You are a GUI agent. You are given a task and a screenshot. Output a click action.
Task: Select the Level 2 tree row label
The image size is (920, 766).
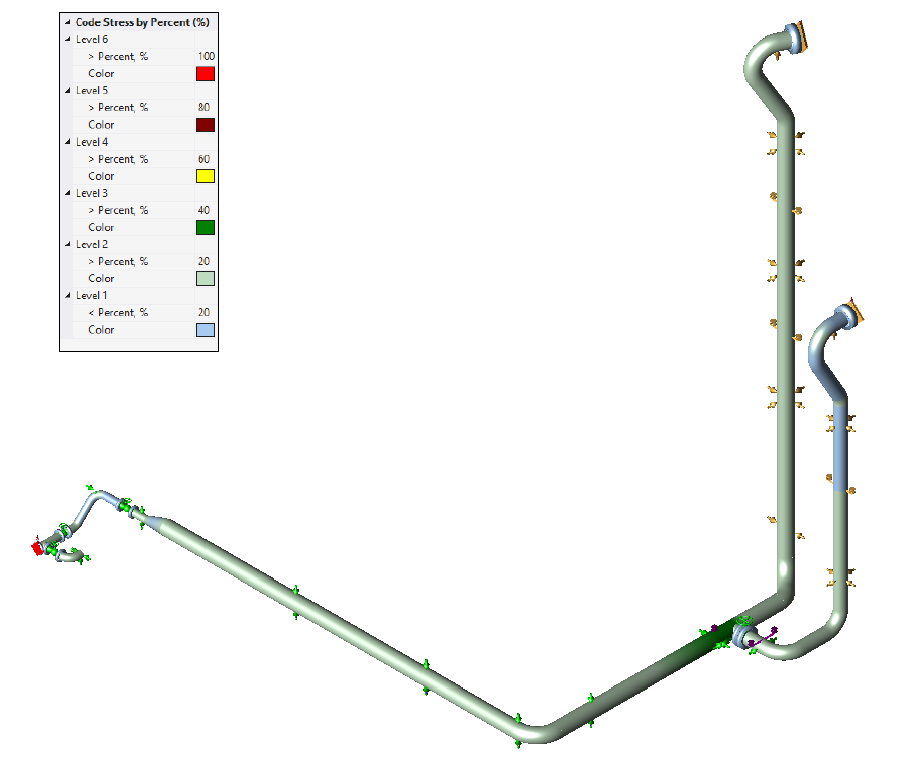tap(92, 244)
